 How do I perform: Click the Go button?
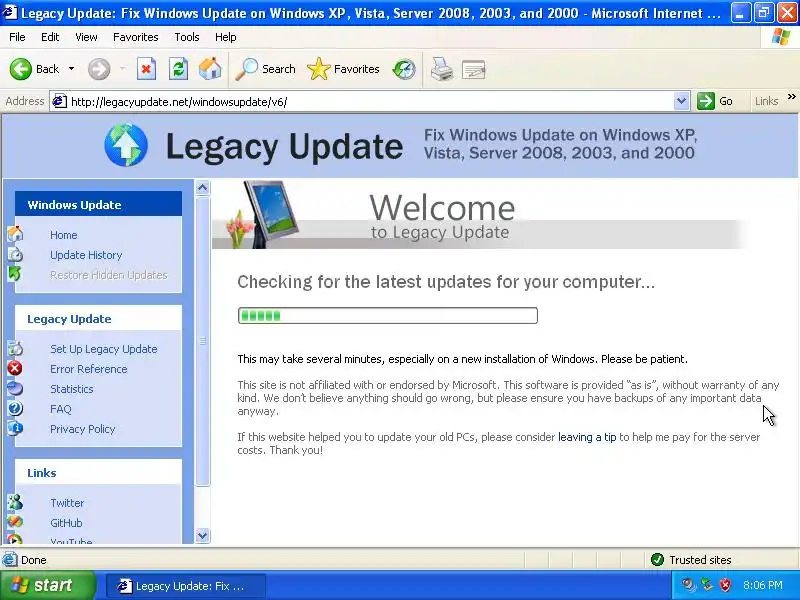716,102
